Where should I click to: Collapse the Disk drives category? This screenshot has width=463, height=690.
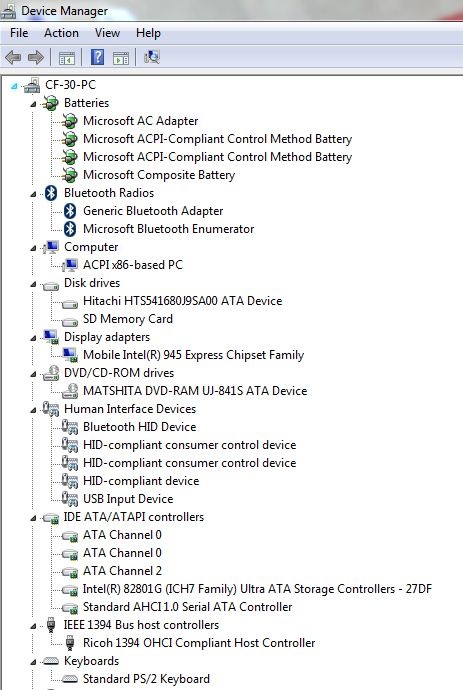click(x=33, y=284)
